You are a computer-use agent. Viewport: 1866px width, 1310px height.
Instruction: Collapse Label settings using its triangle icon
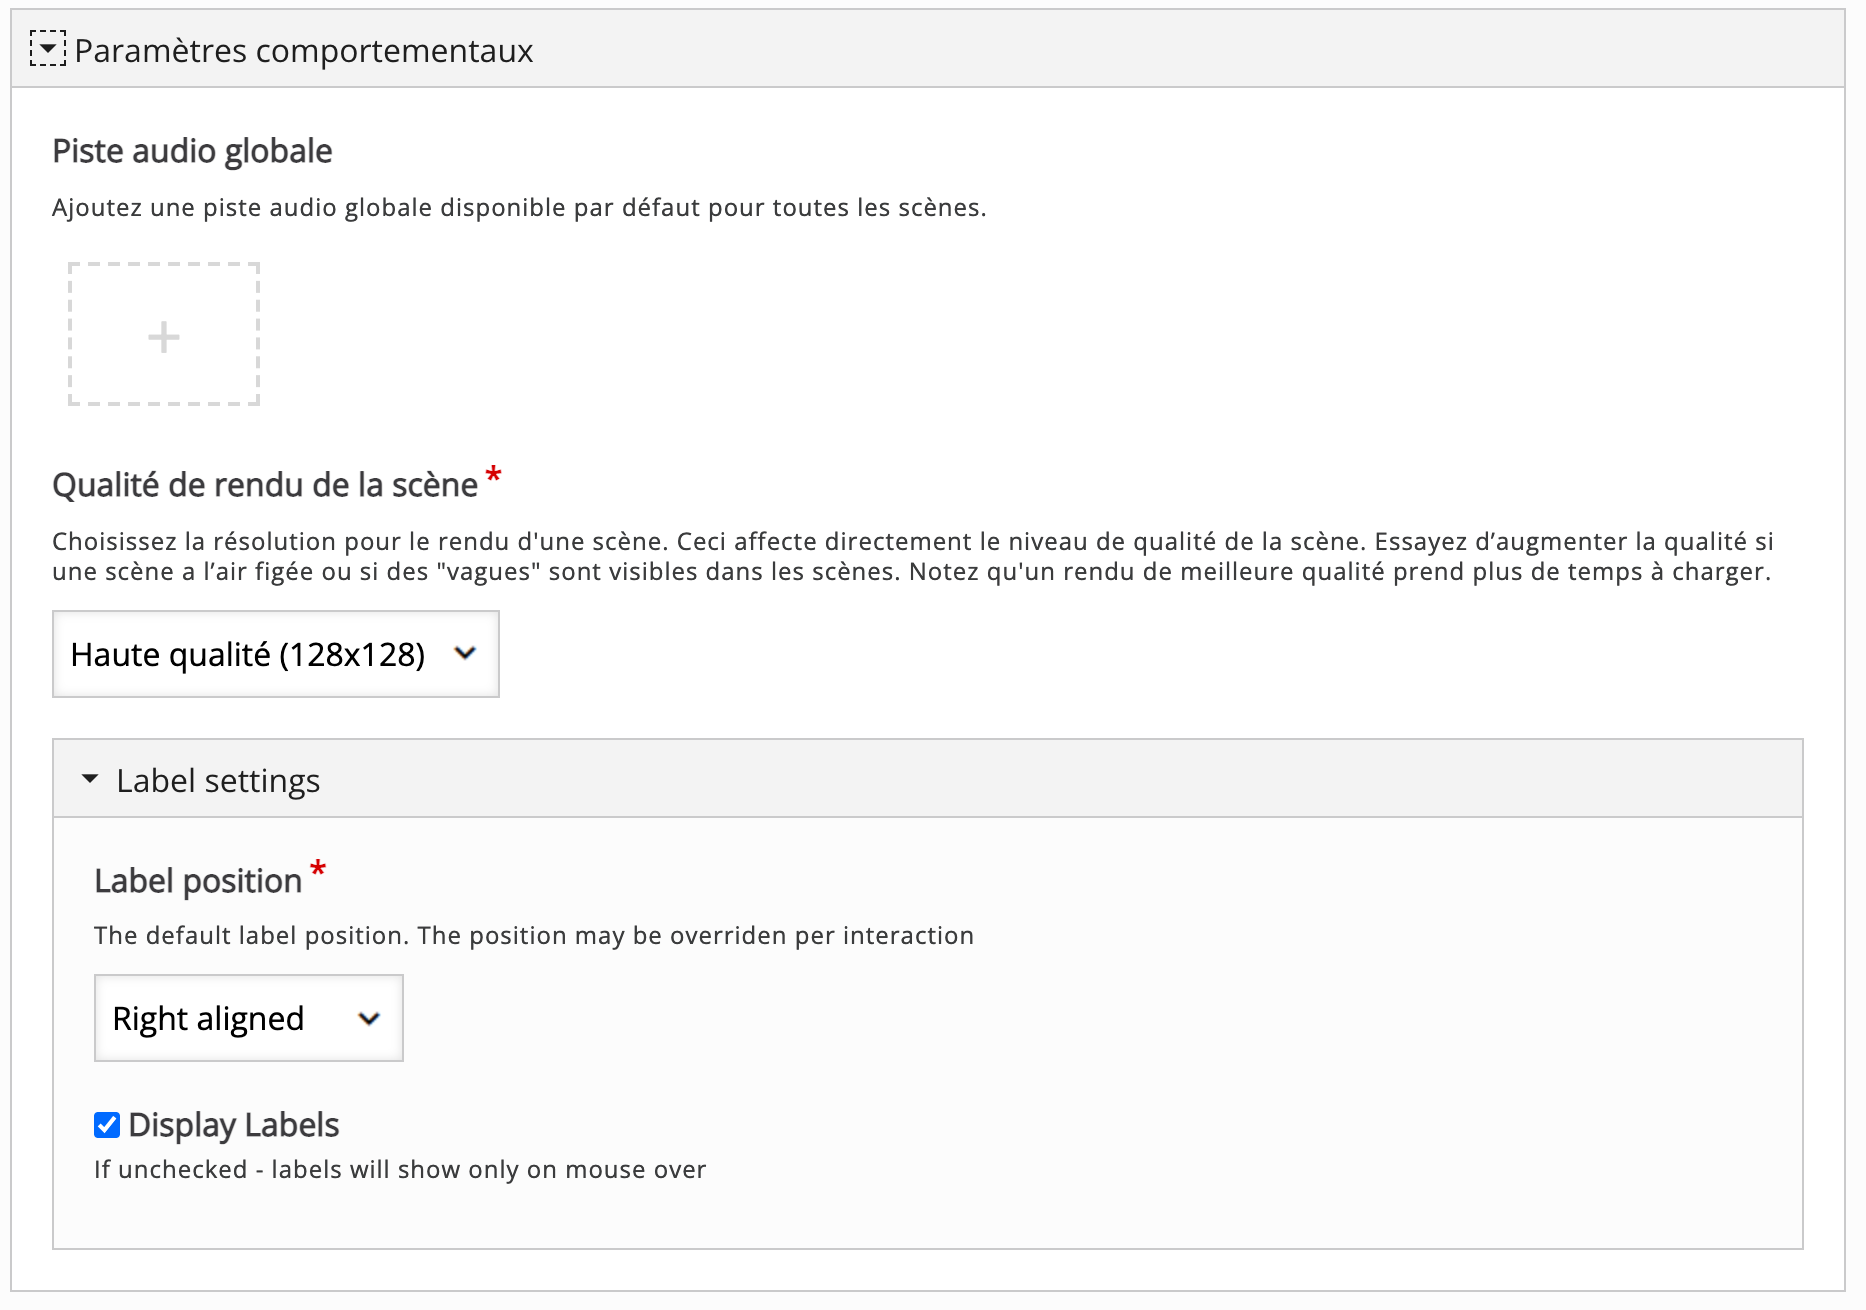[90, 779]
